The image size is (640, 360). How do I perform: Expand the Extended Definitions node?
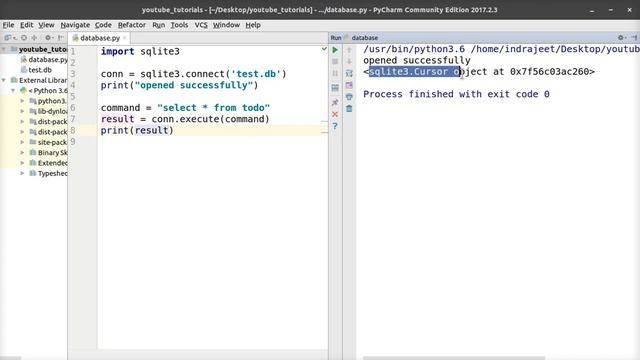pos(22,163)
